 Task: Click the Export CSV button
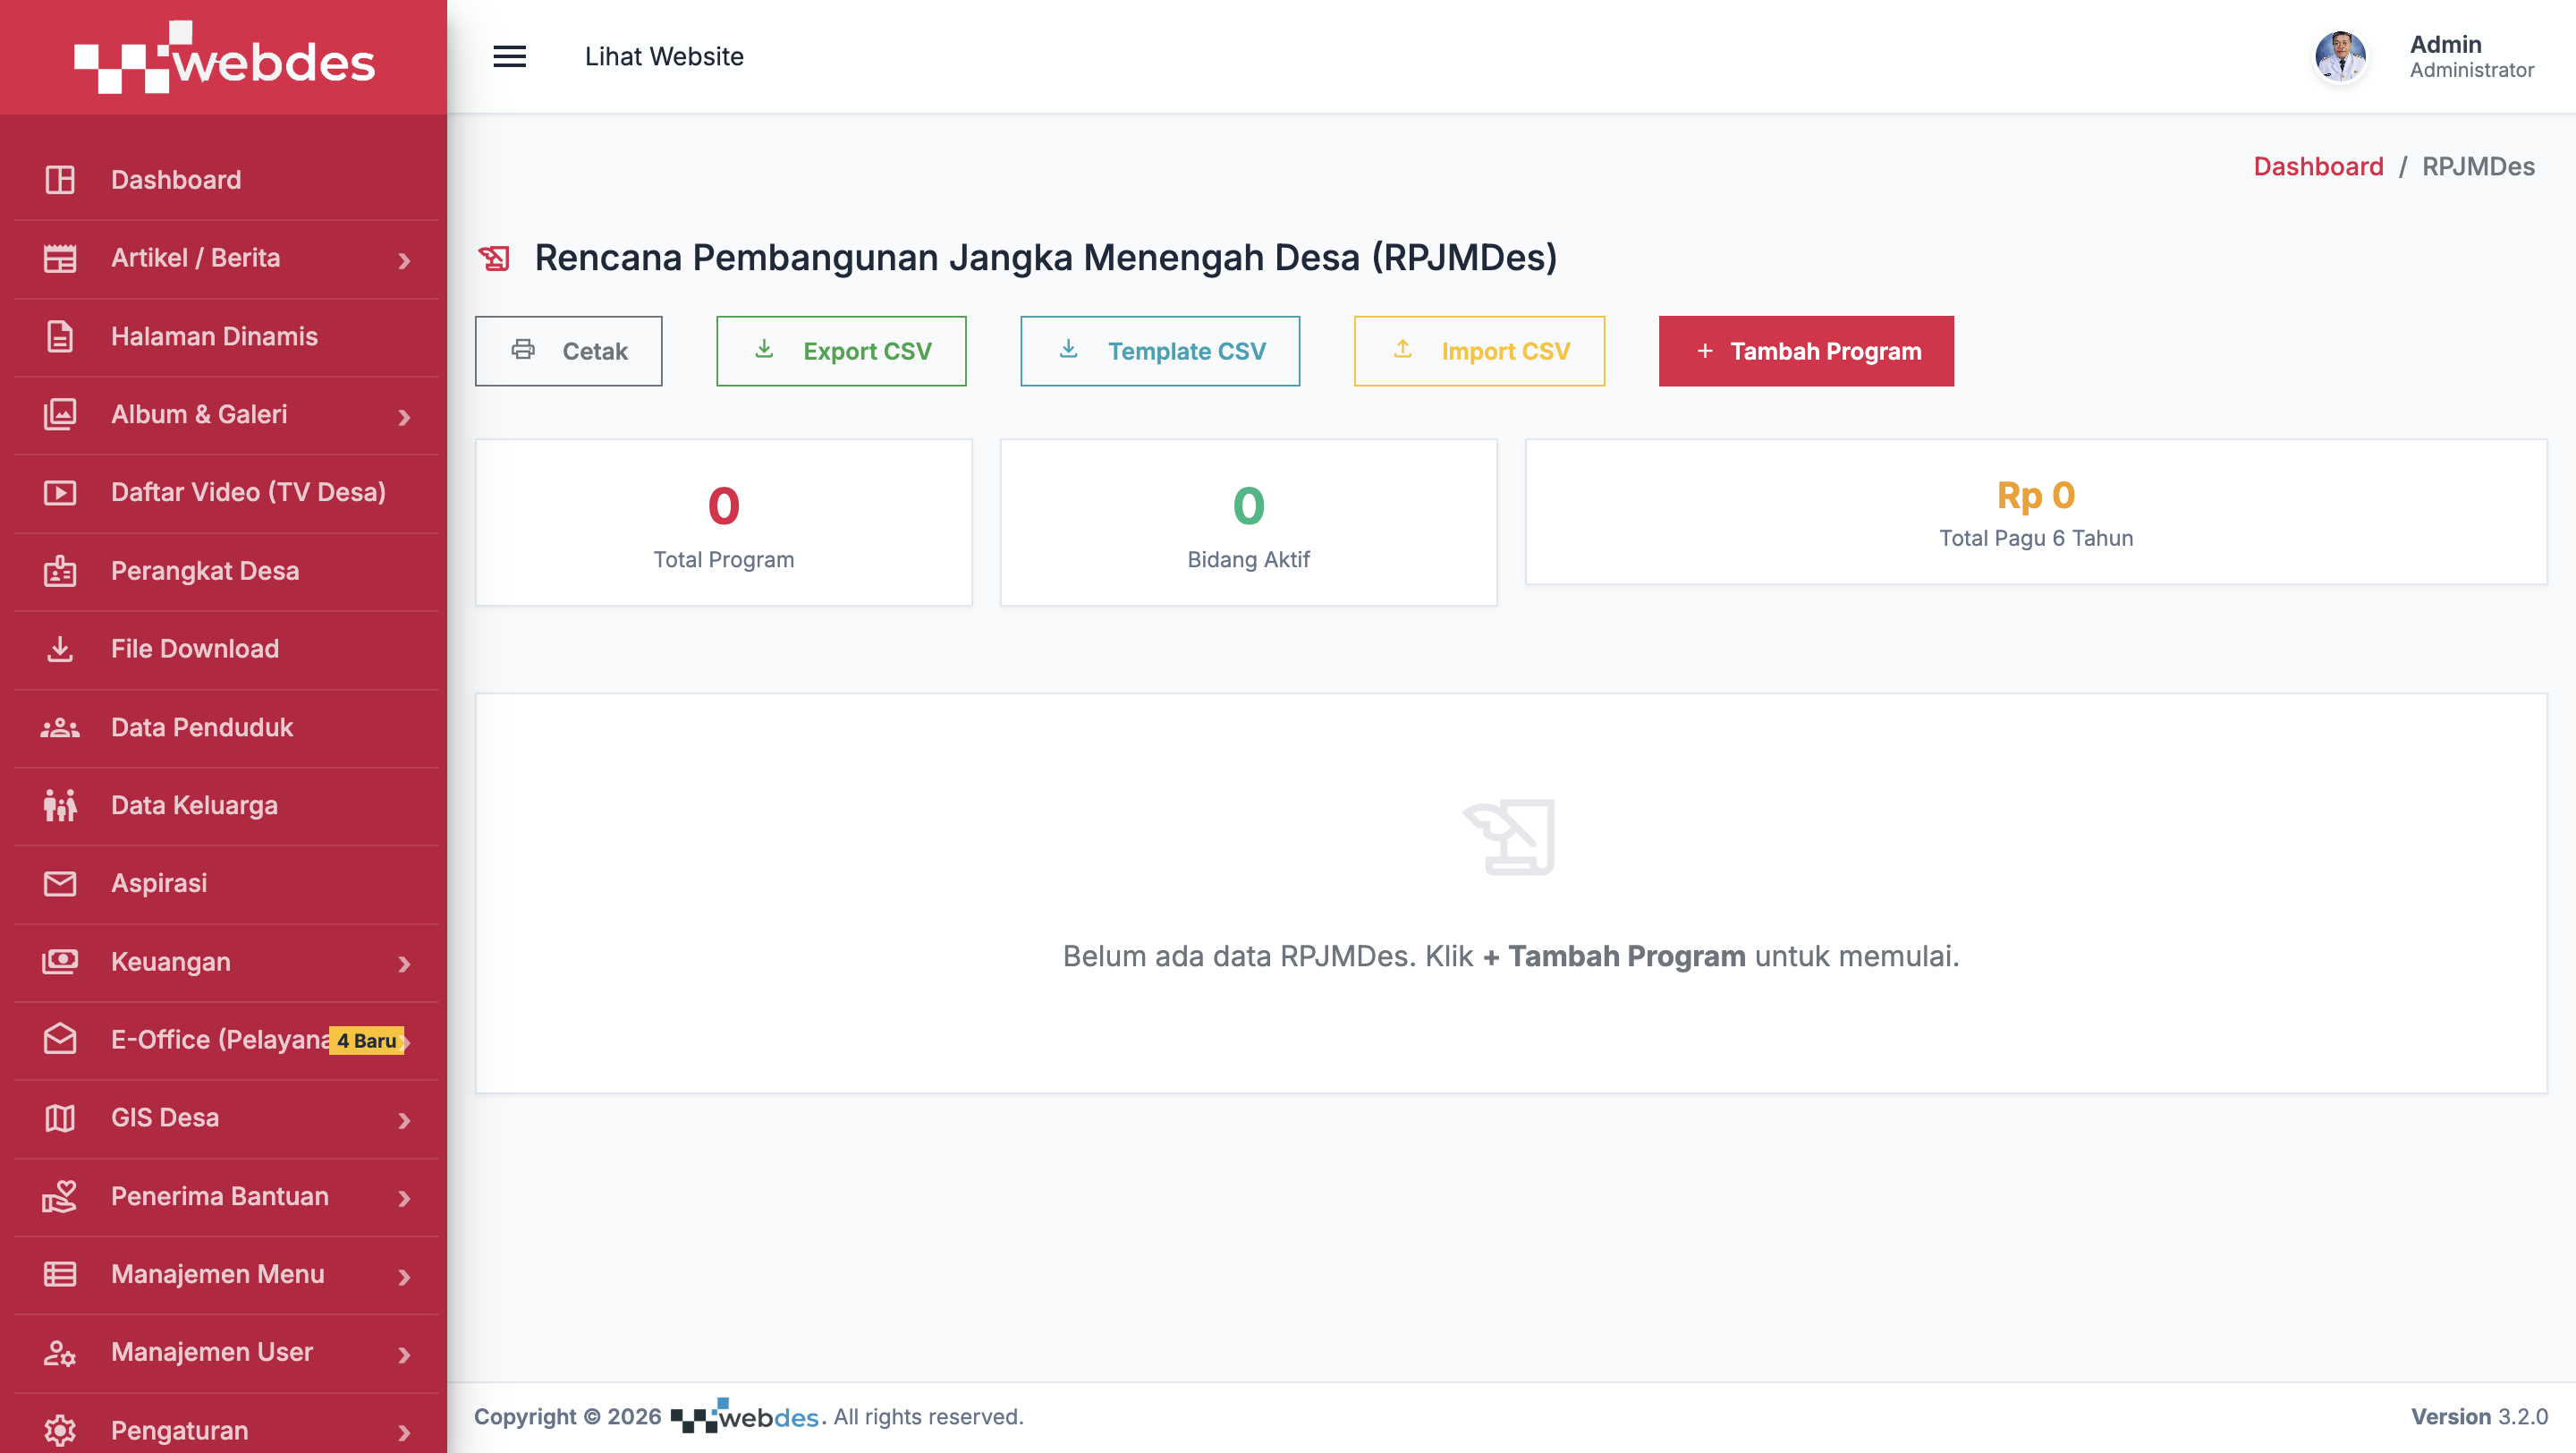click(x=841, y=351)
